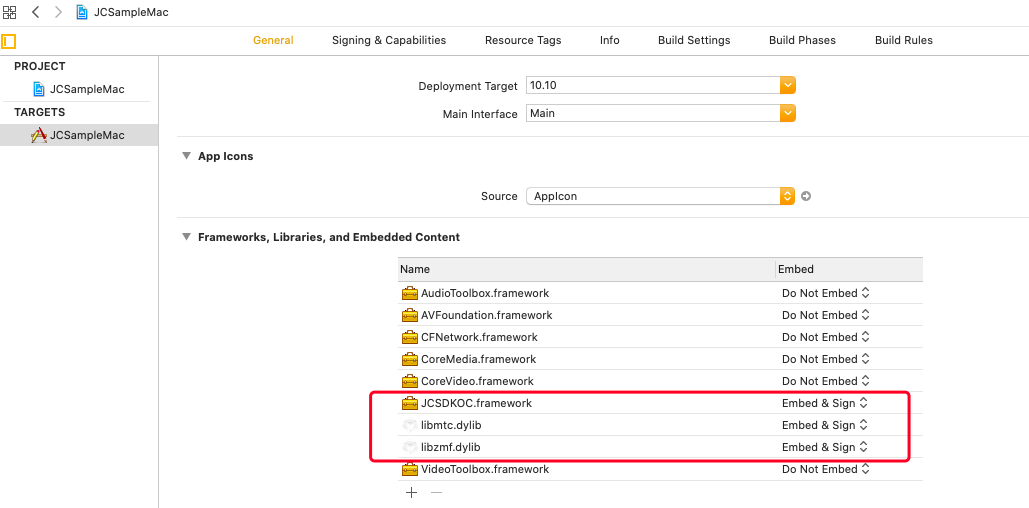Click JCSampleMac title in path bar
Screen dimensions: 1029x508
(x=131, y=12)
